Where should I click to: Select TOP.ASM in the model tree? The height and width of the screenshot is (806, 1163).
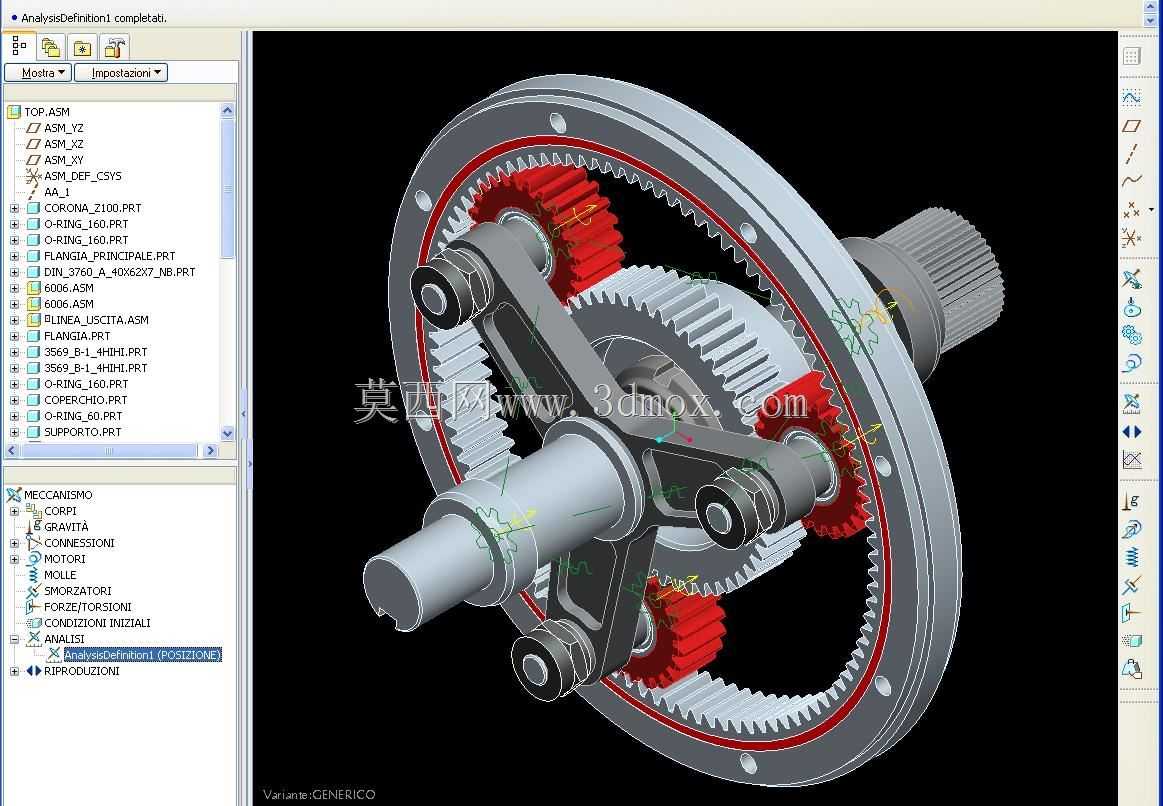pos(47,112)
